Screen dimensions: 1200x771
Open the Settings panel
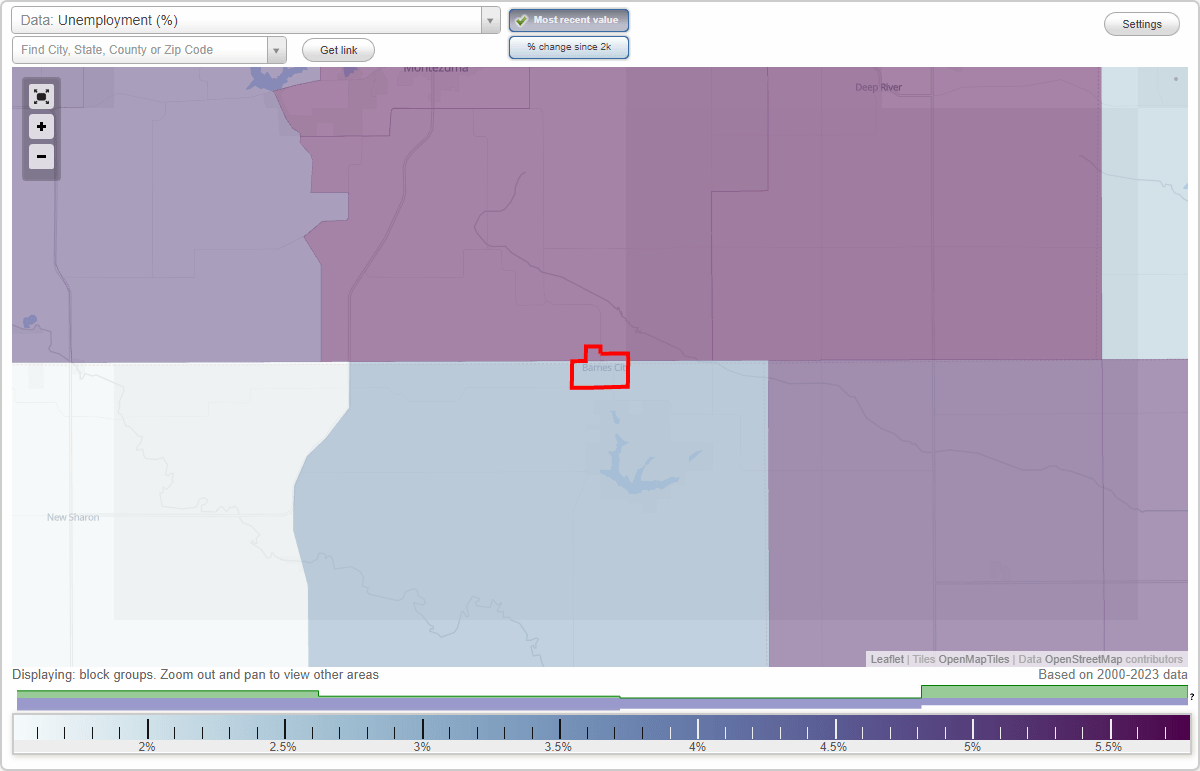1141,23
